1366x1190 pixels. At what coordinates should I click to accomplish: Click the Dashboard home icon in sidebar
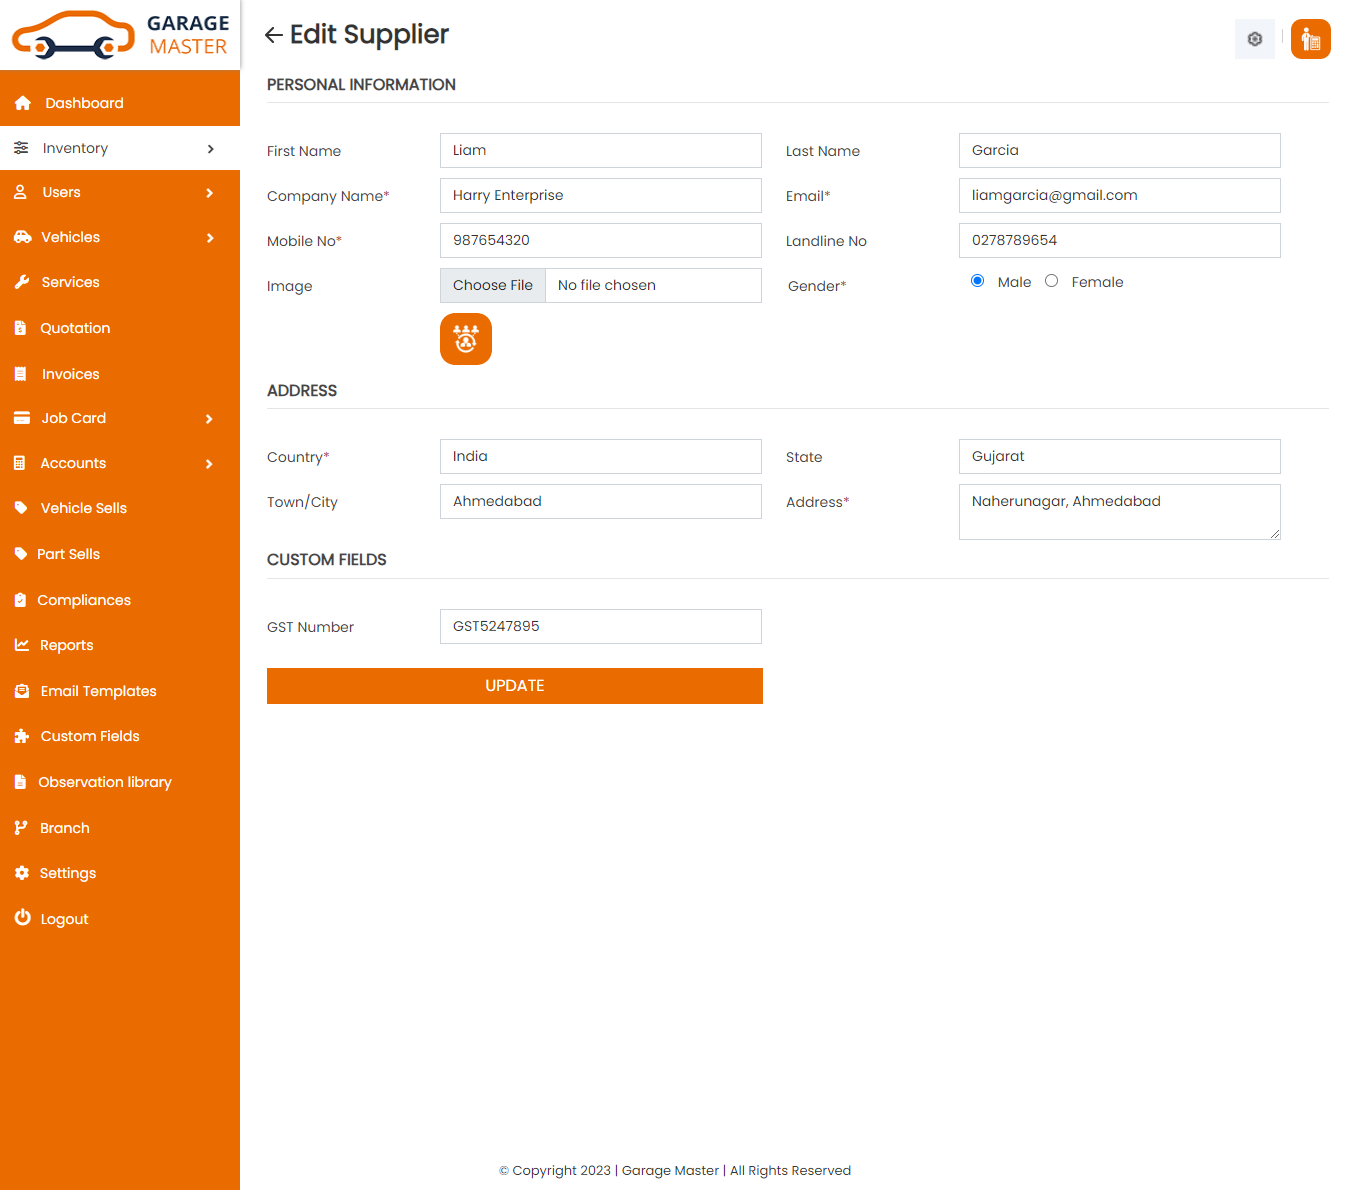coord(23,103)
